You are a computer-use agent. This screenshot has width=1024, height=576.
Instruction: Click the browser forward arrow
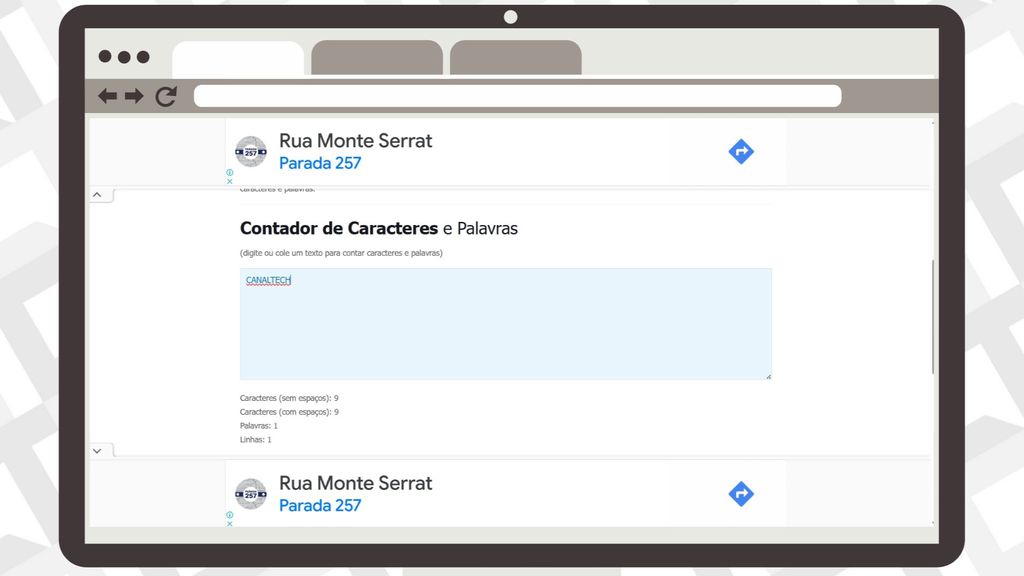[x=134, y=96]
